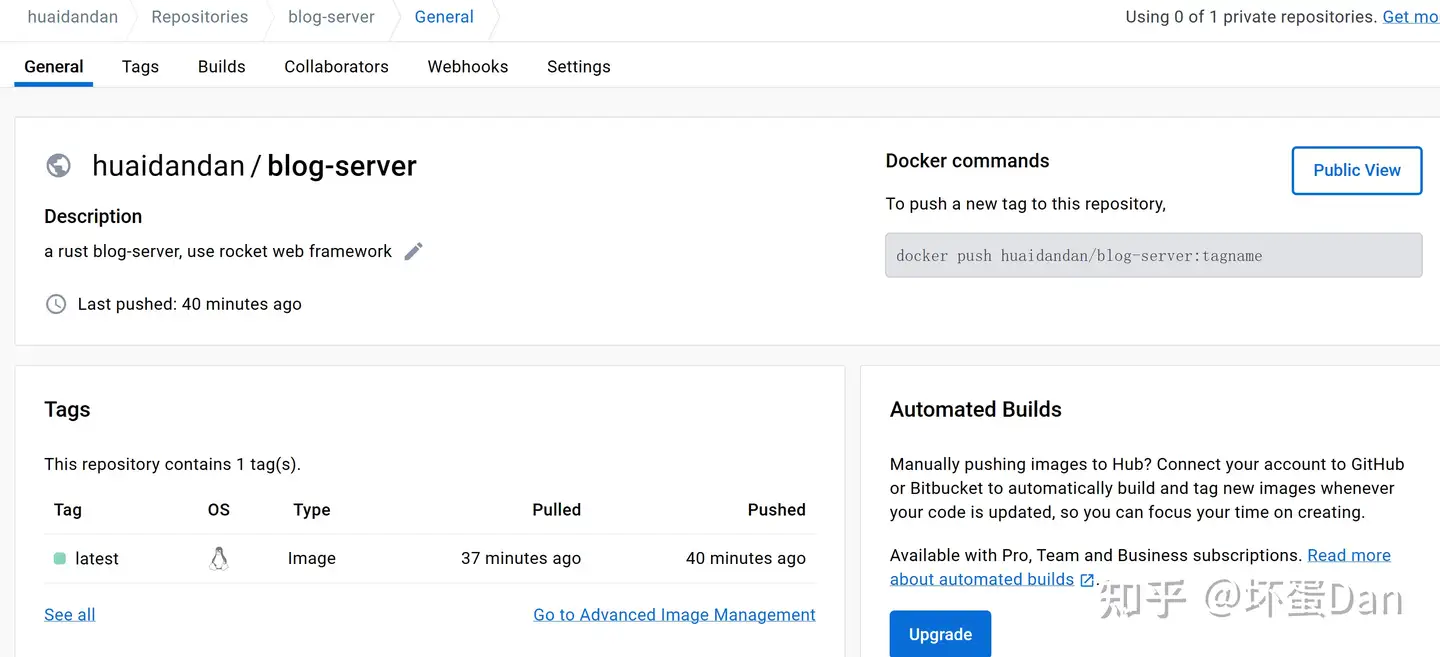Click Repositories in the breadcrumb

(200, 17)
